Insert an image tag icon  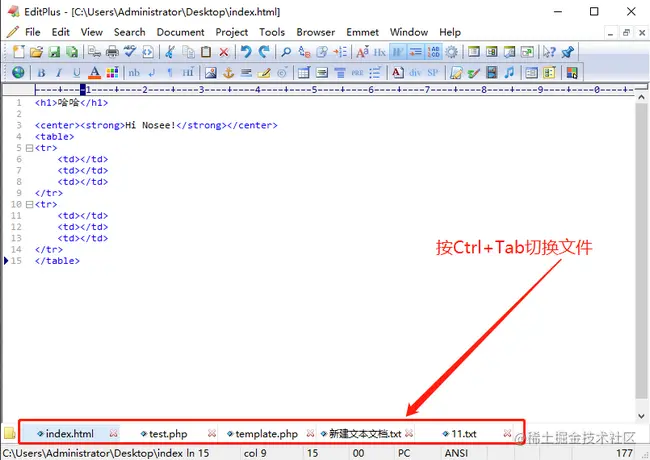211,73
